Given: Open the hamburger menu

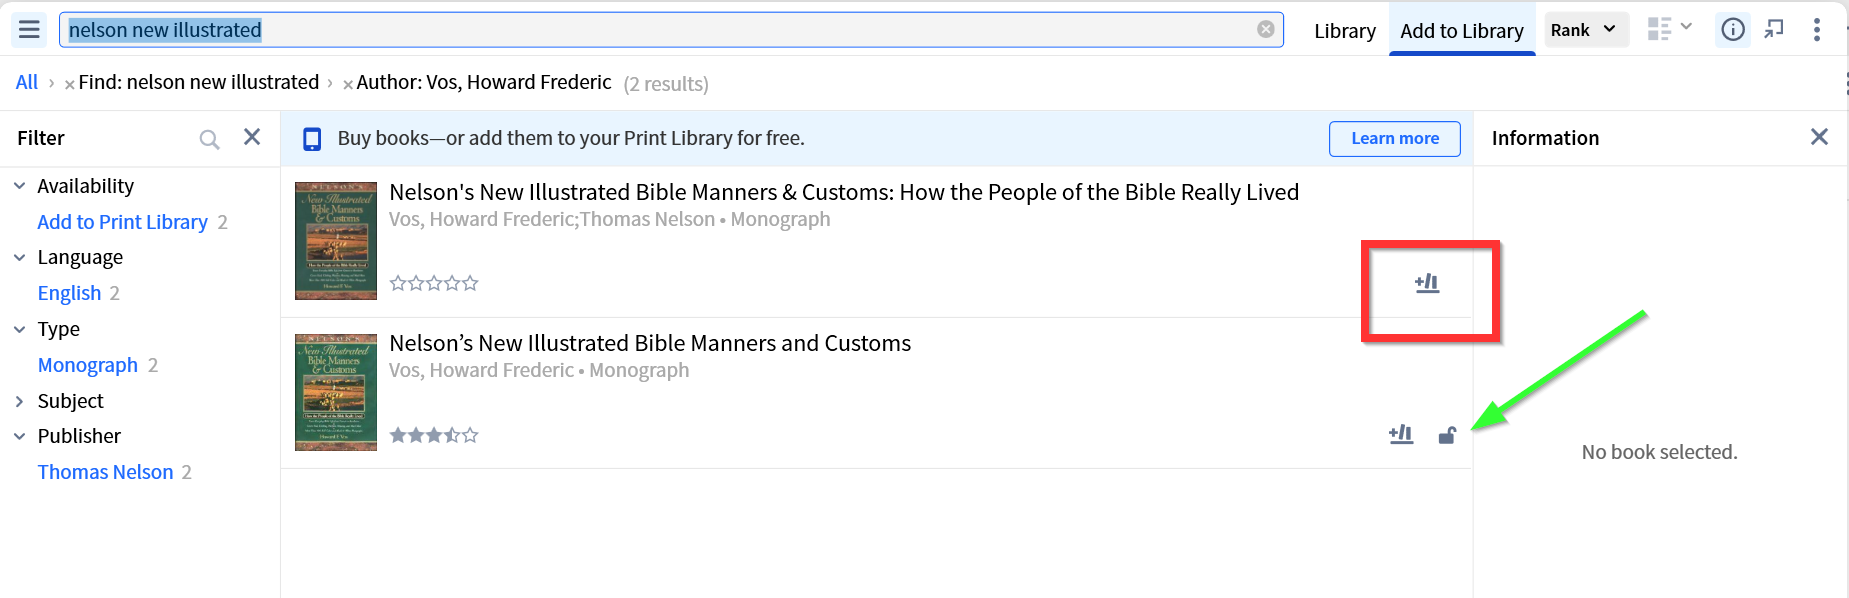Looking at the screenshot, I should (x=29, y=30).
